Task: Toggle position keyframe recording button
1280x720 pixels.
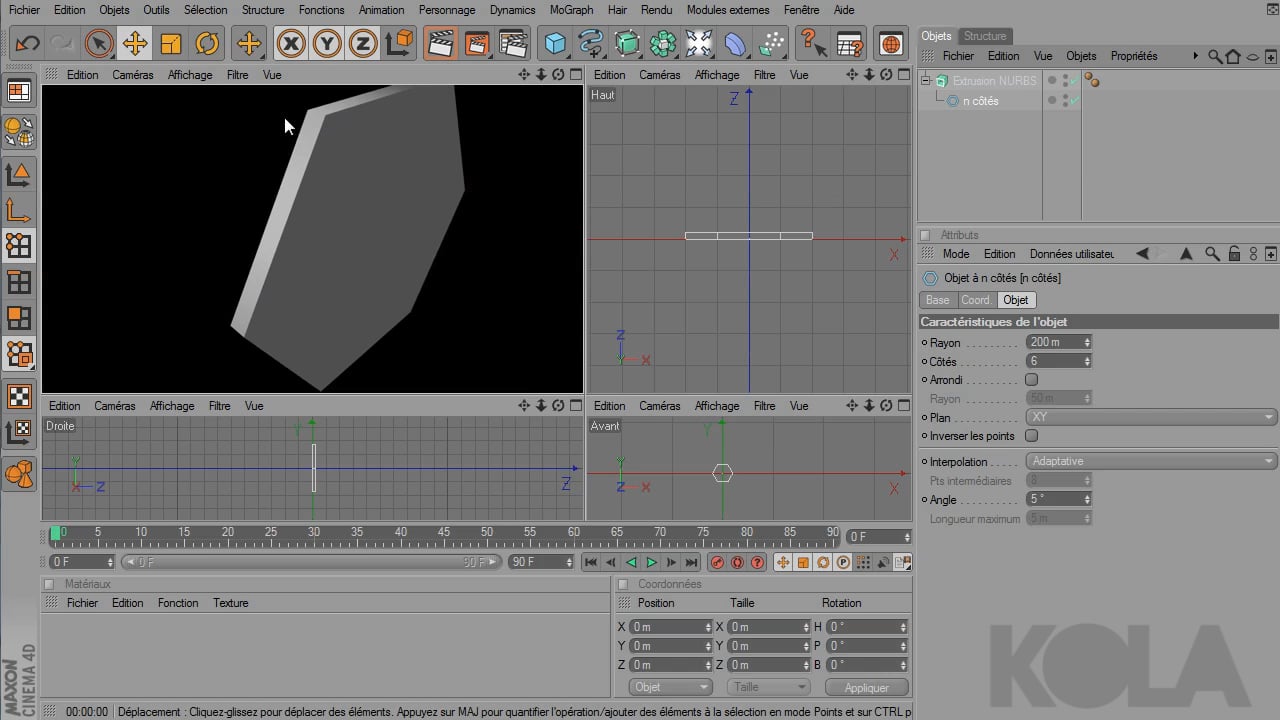Action: [783, 562]
